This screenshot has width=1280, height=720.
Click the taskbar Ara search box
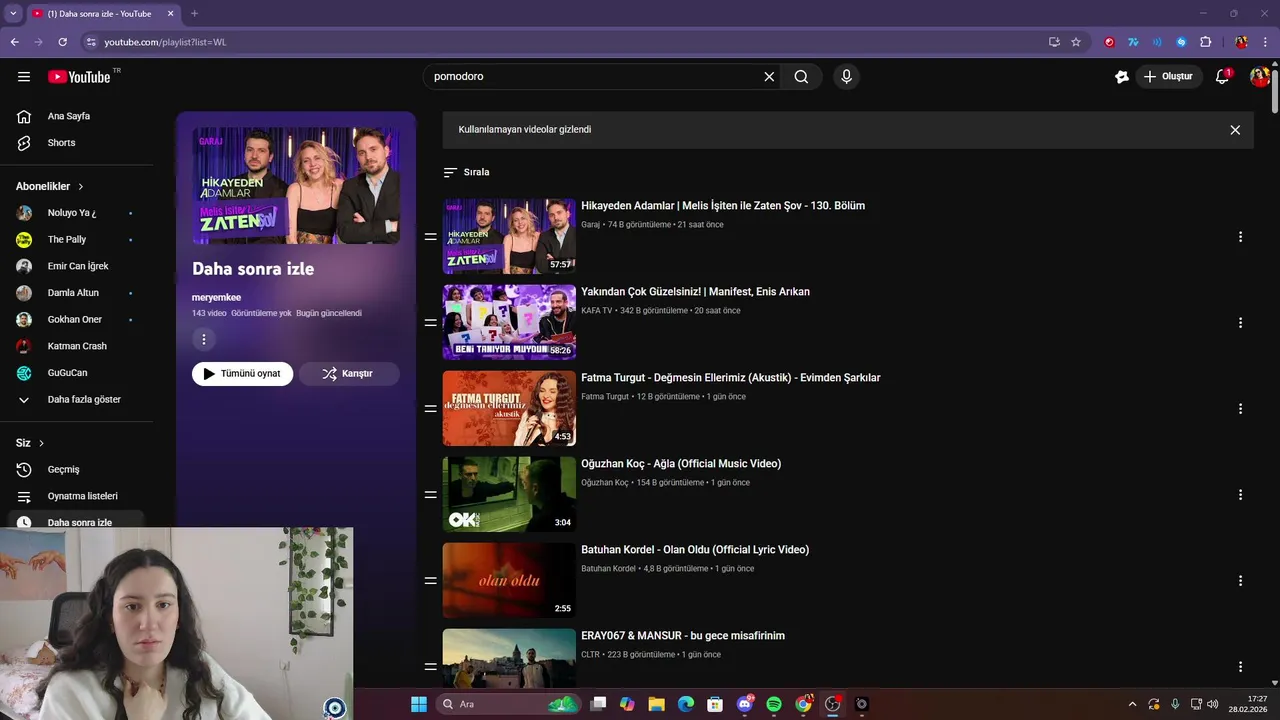pyautogui.click(x=510, y=704)
